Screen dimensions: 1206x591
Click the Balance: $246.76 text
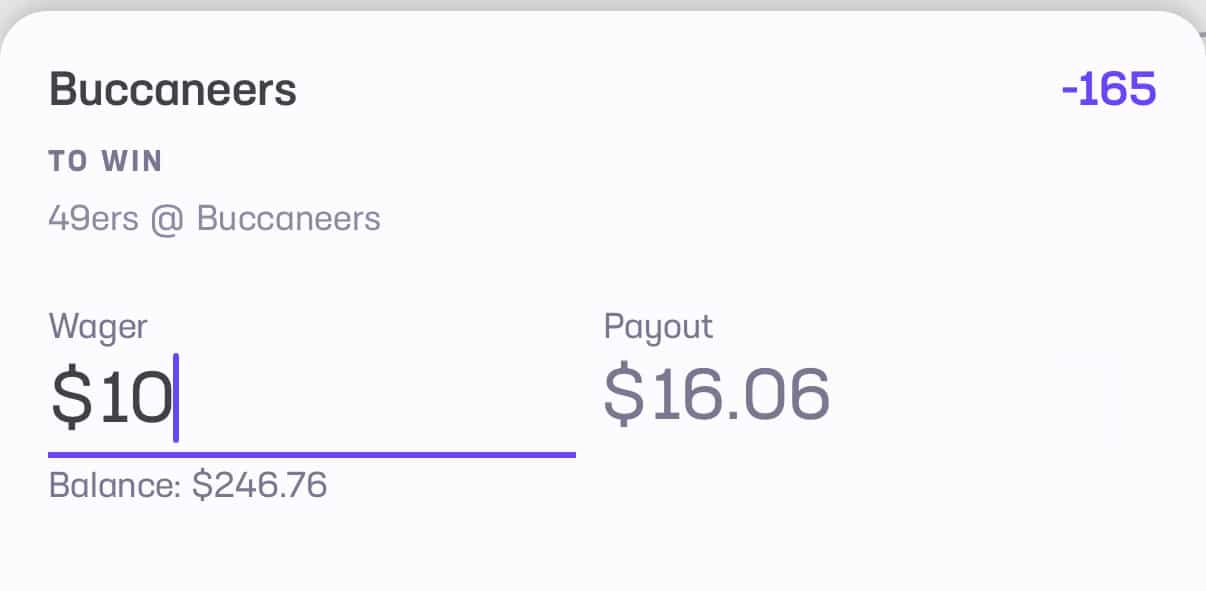pyautogui.click(x=188, y=485)
